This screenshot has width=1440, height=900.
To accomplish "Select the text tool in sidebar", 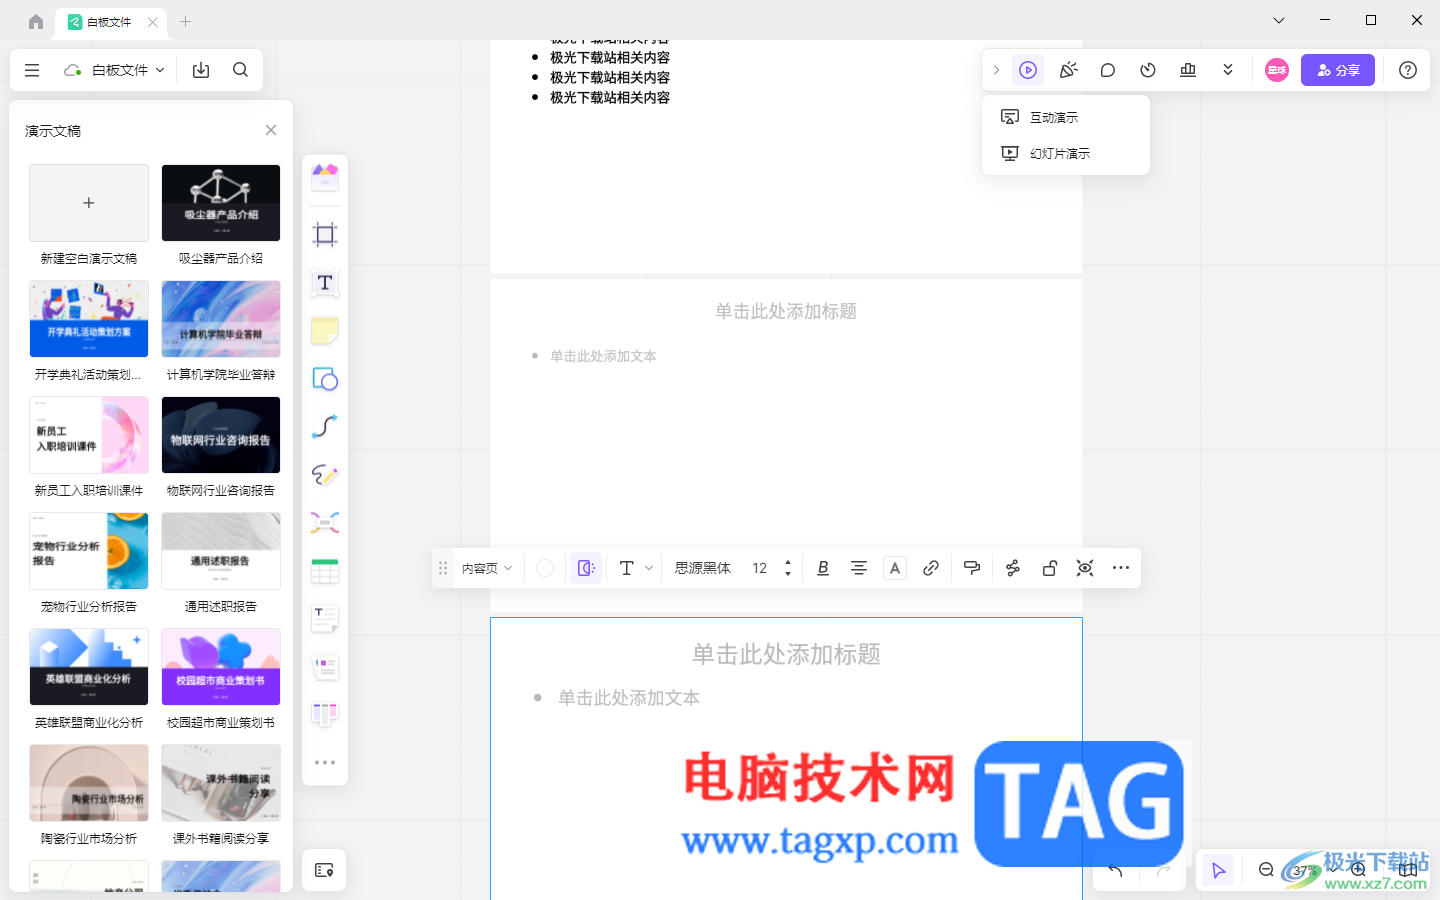I will click(325, 283).
